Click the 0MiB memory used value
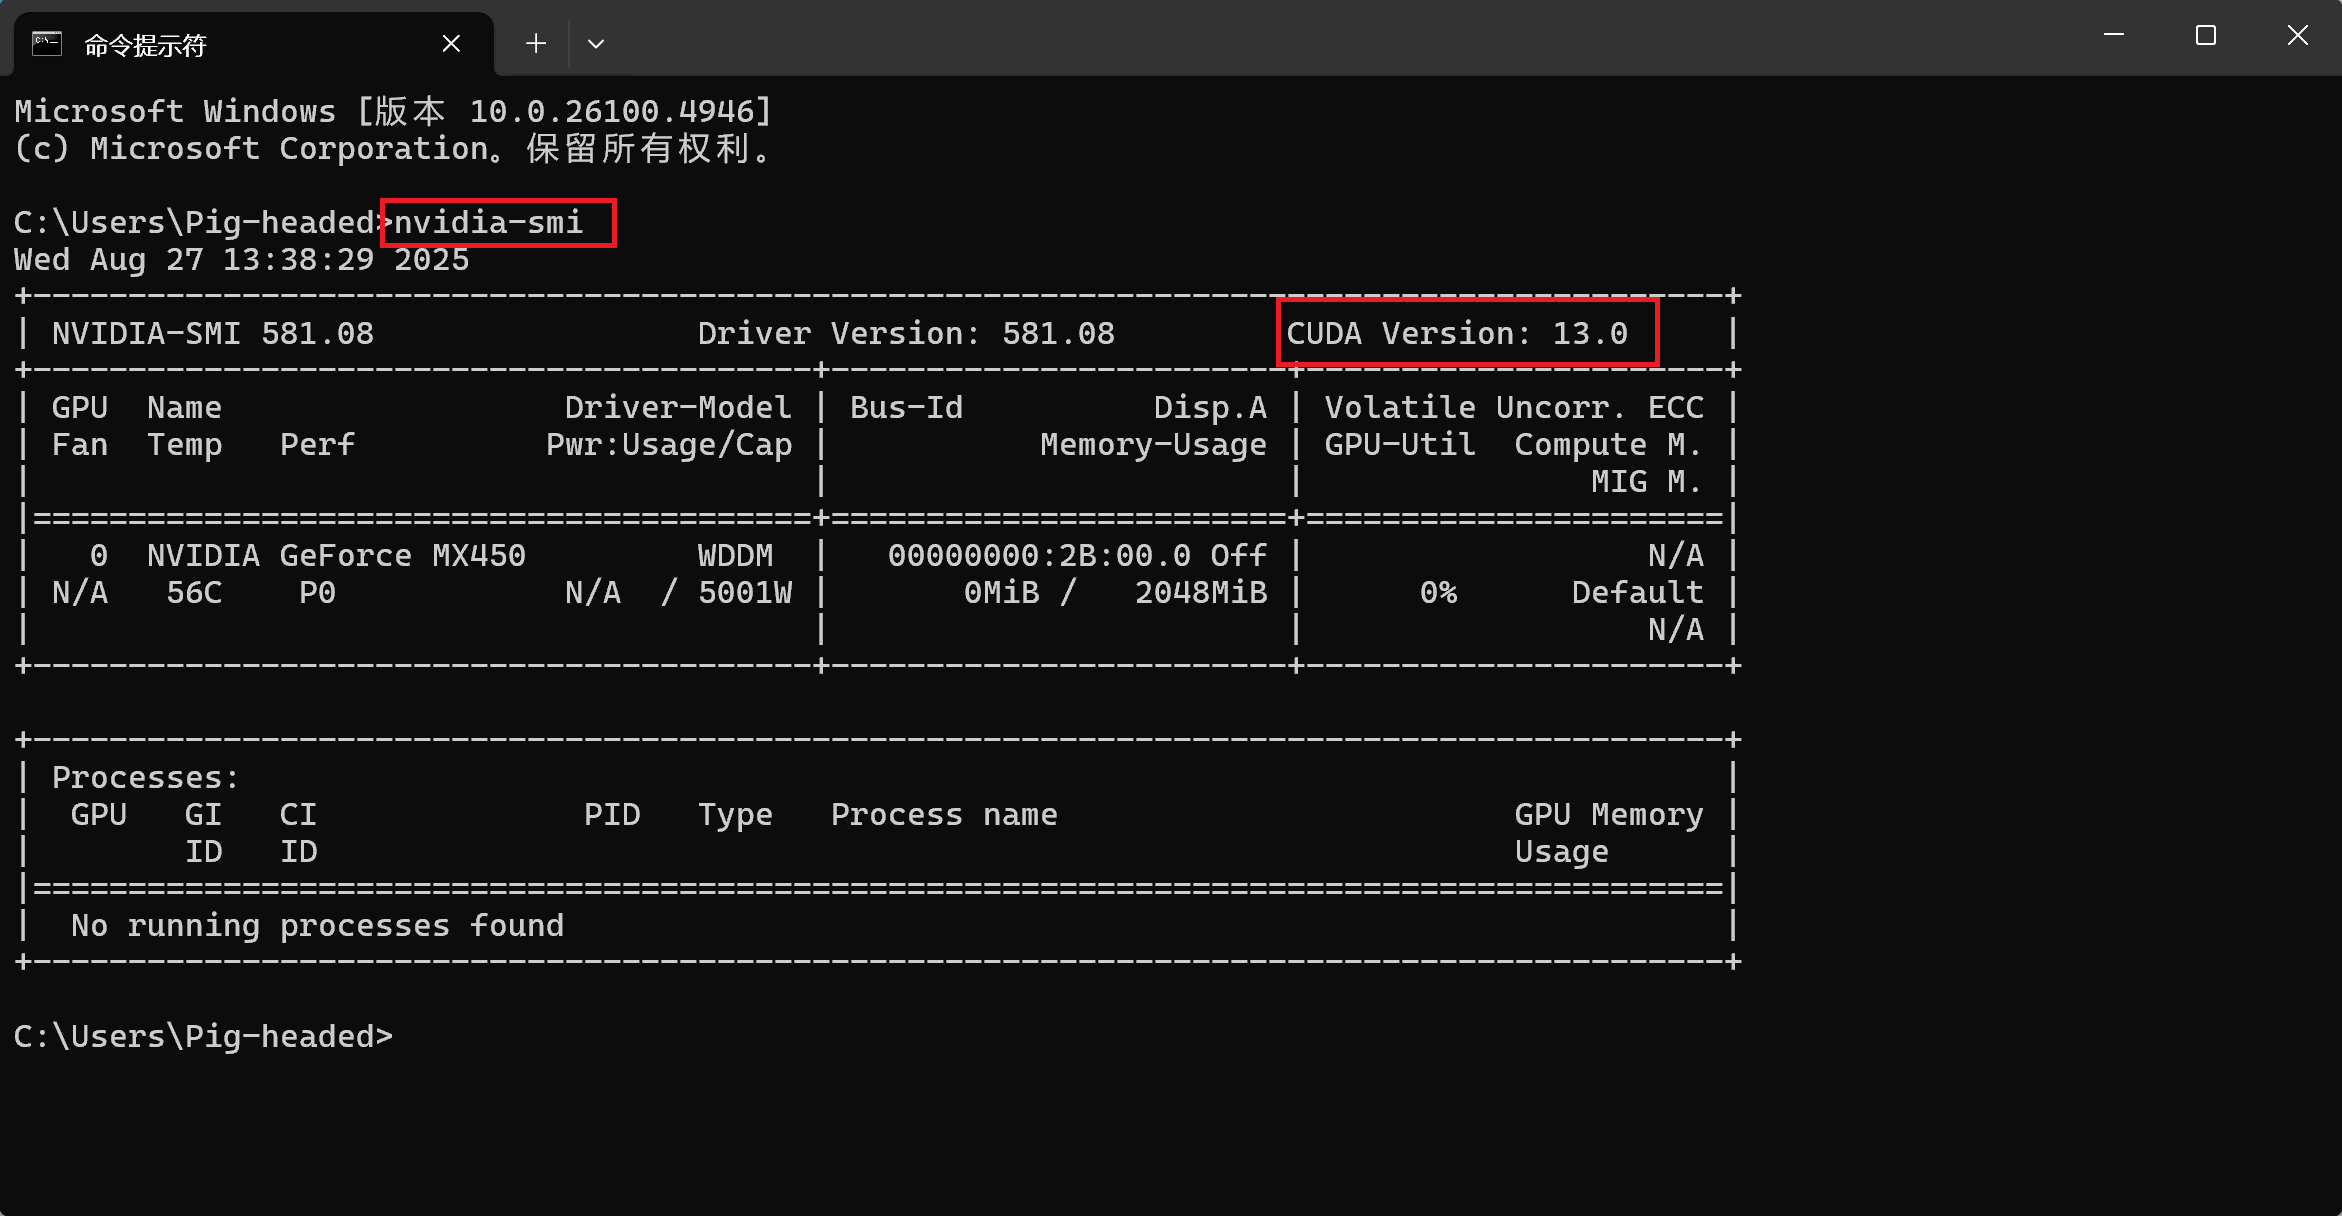This screenshot has height=1216, width=2342. tap(1001, 592)
